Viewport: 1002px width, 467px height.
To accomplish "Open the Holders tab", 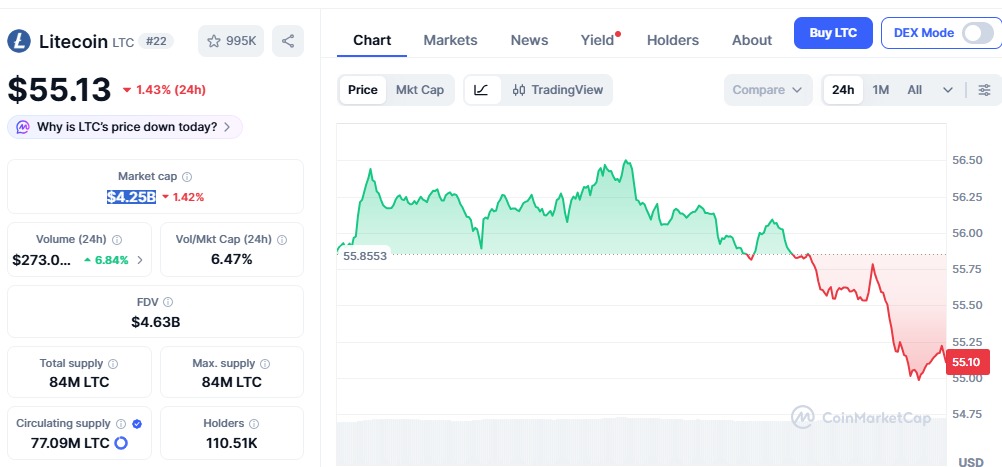I will [x=673, y=40].
